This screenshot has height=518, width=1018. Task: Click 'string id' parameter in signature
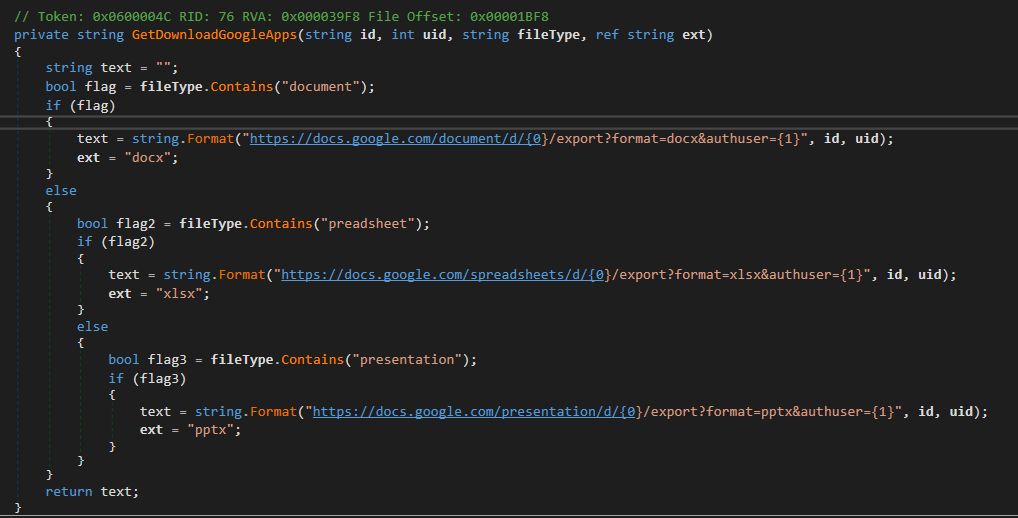[x=340, y=35]
